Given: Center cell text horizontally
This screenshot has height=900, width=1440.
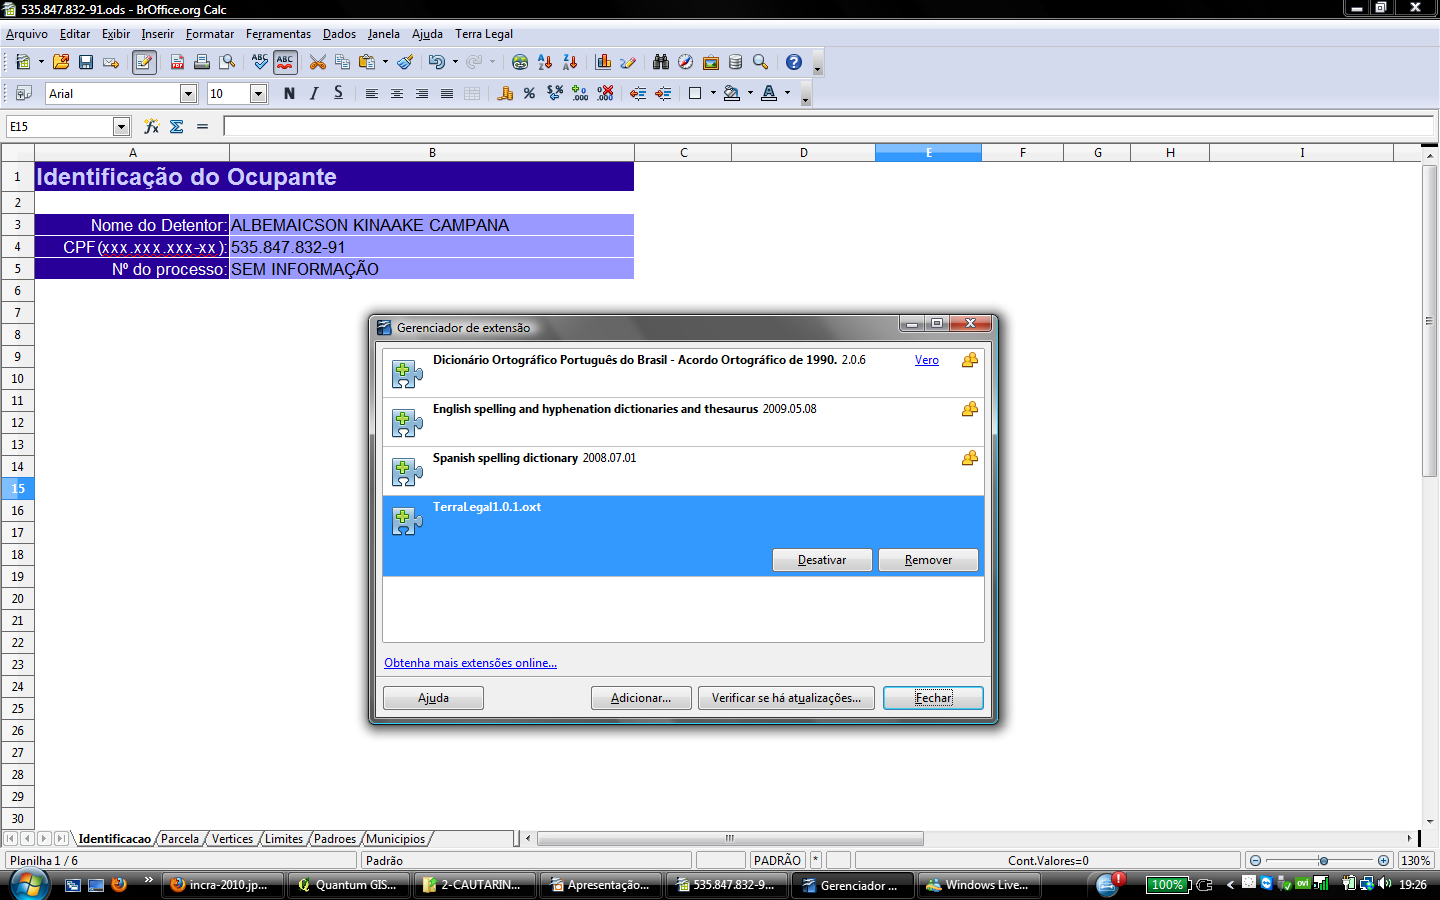Looking at the screenshot, I should pos(397,93).
